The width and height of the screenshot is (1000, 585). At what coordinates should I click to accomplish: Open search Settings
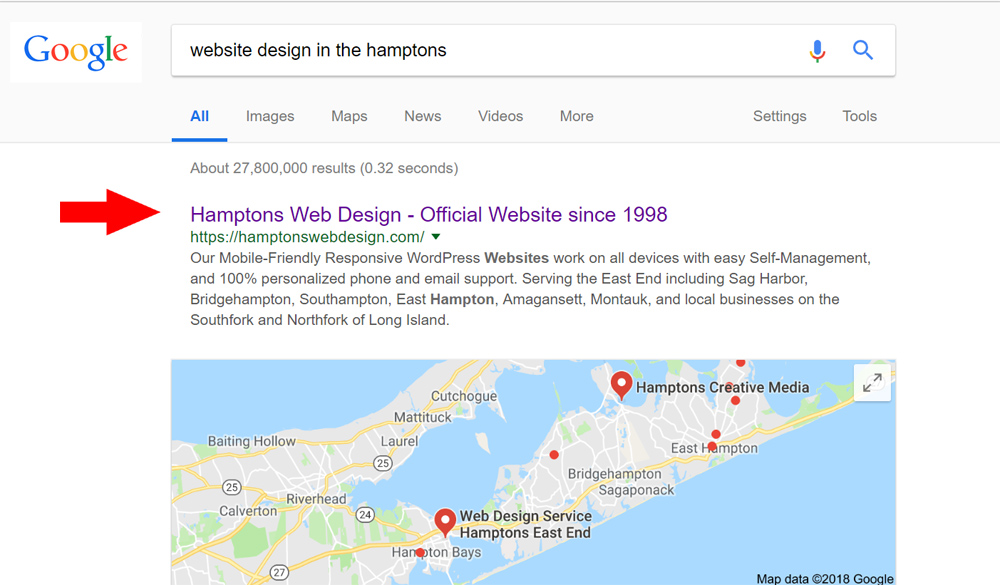(x=779, y=116)
